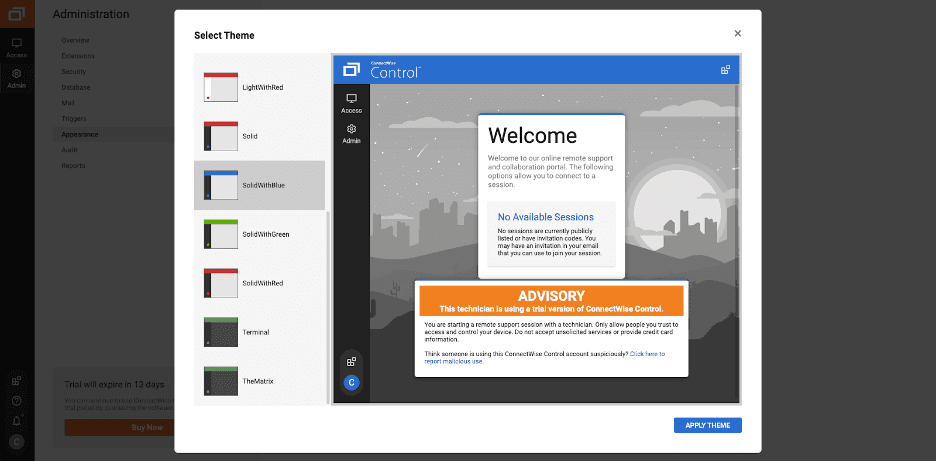Screen dimensions: 936x462
Task: Select the SolidWithBlue theme
Action: click(220, 185)
